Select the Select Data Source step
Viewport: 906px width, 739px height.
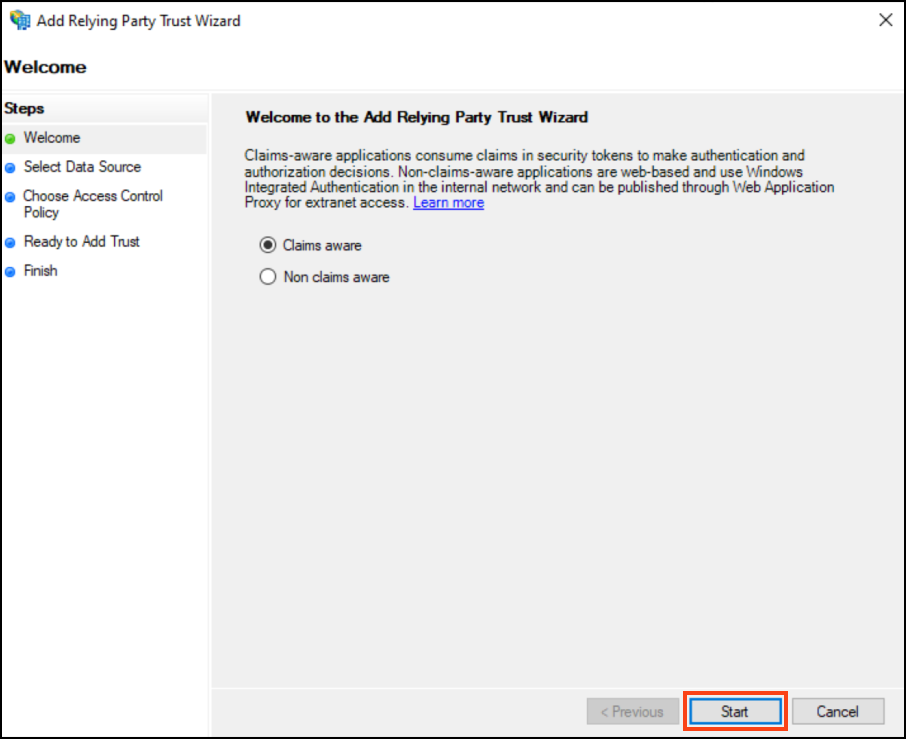coord(82,167)
